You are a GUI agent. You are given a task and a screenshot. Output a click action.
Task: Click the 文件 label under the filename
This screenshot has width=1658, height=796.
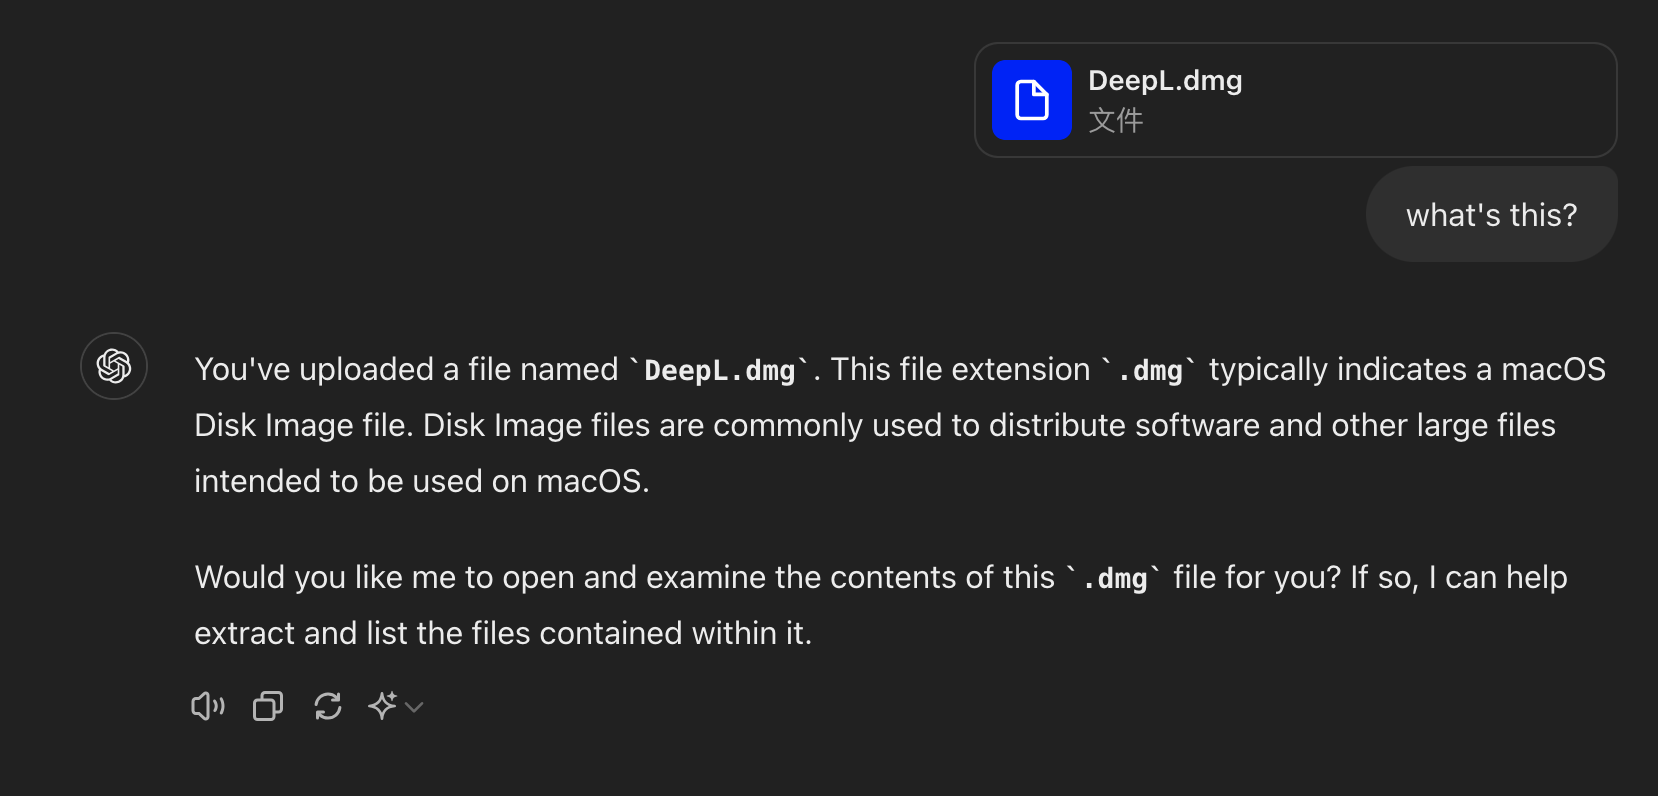tap(1115, 120)
